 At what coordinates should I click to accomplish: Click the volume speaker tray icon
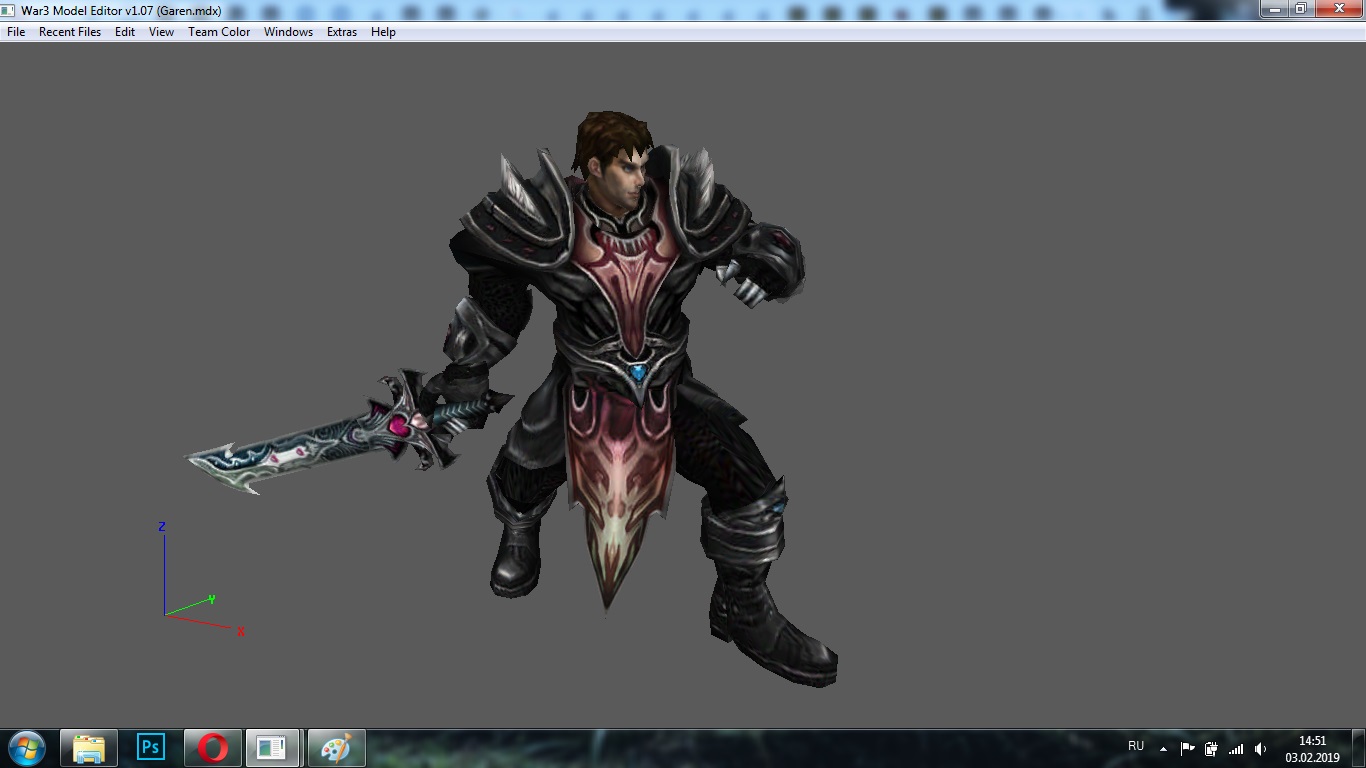click(x=1260, y=749)
